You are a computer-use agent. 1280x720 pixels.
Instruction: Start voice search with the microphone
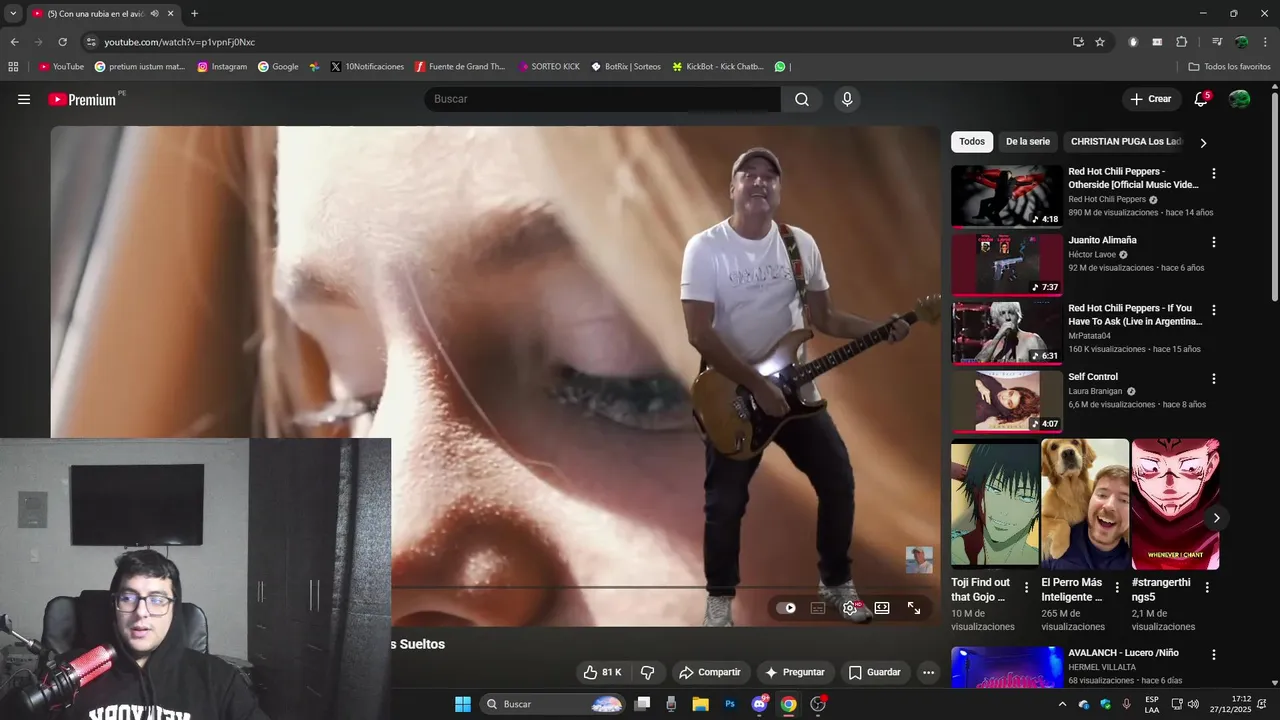pos(847,99)
